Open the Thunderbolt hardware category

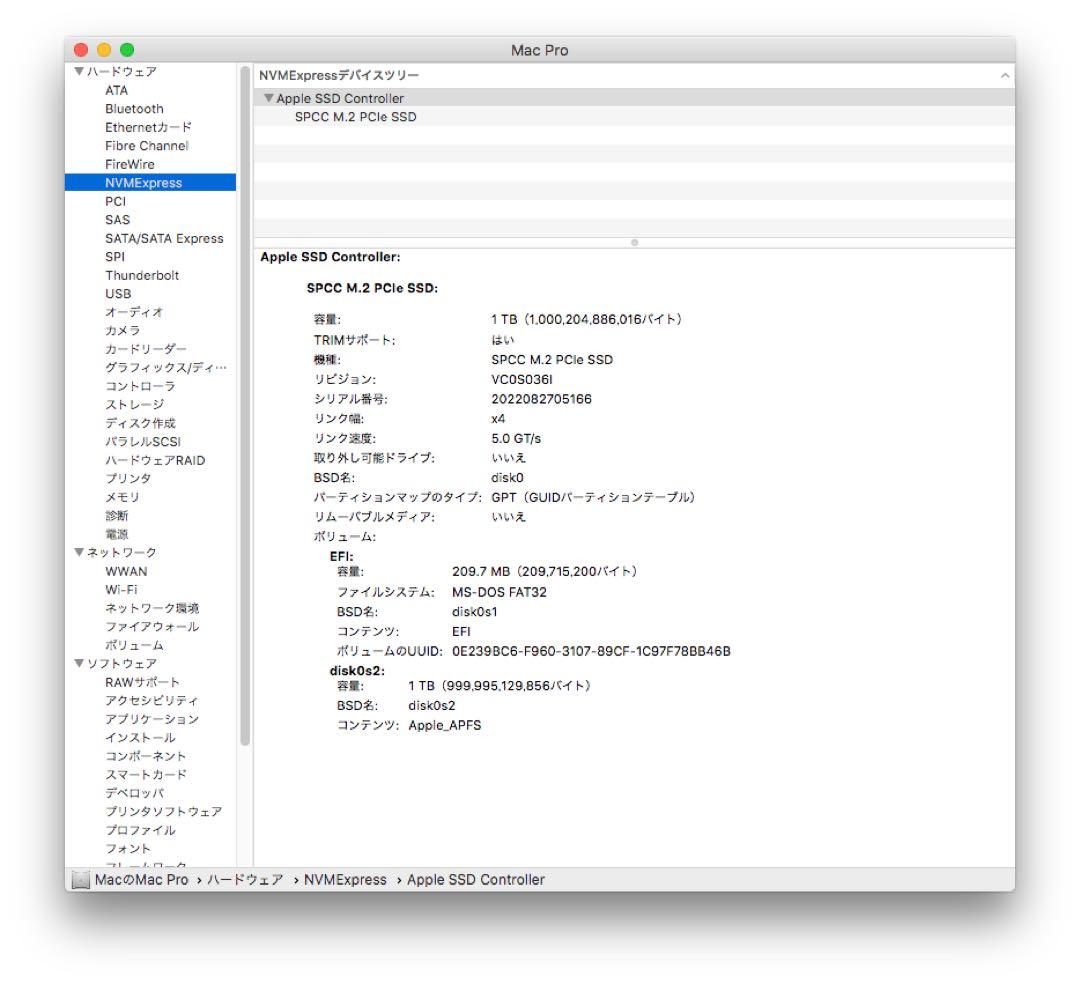click(x=141, y=274)
